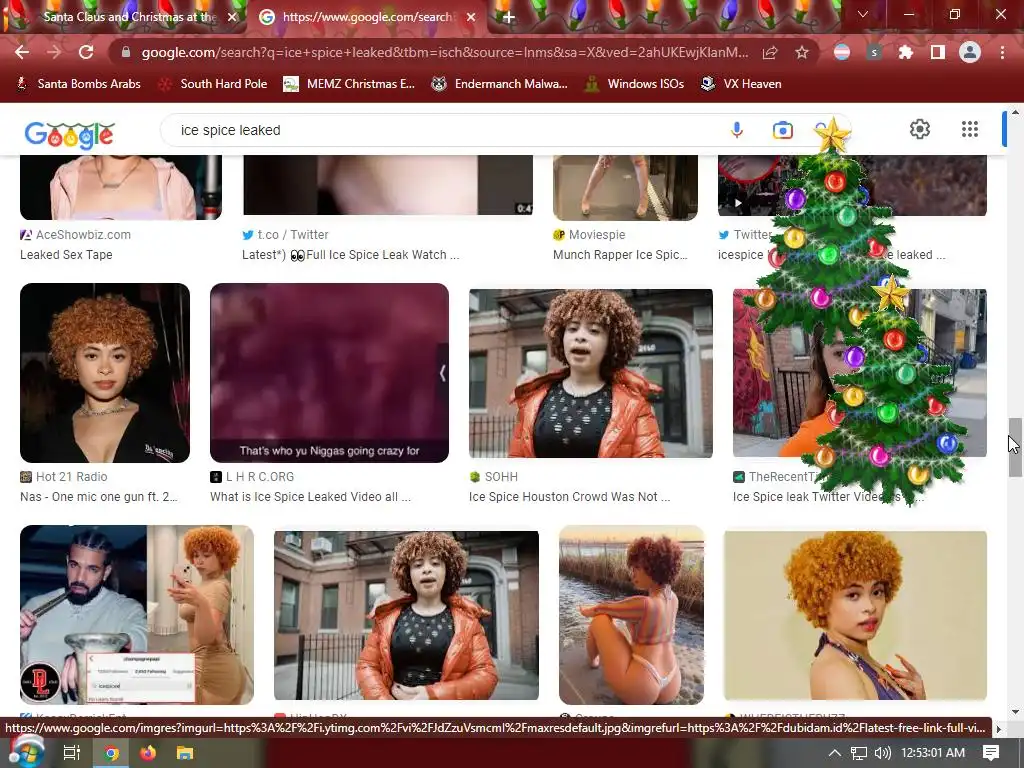The height and width of the screenshot is (768, 1024).
Task: Open Task View on the taskbar
Action: pyautogui.click(x=71, y=753)
